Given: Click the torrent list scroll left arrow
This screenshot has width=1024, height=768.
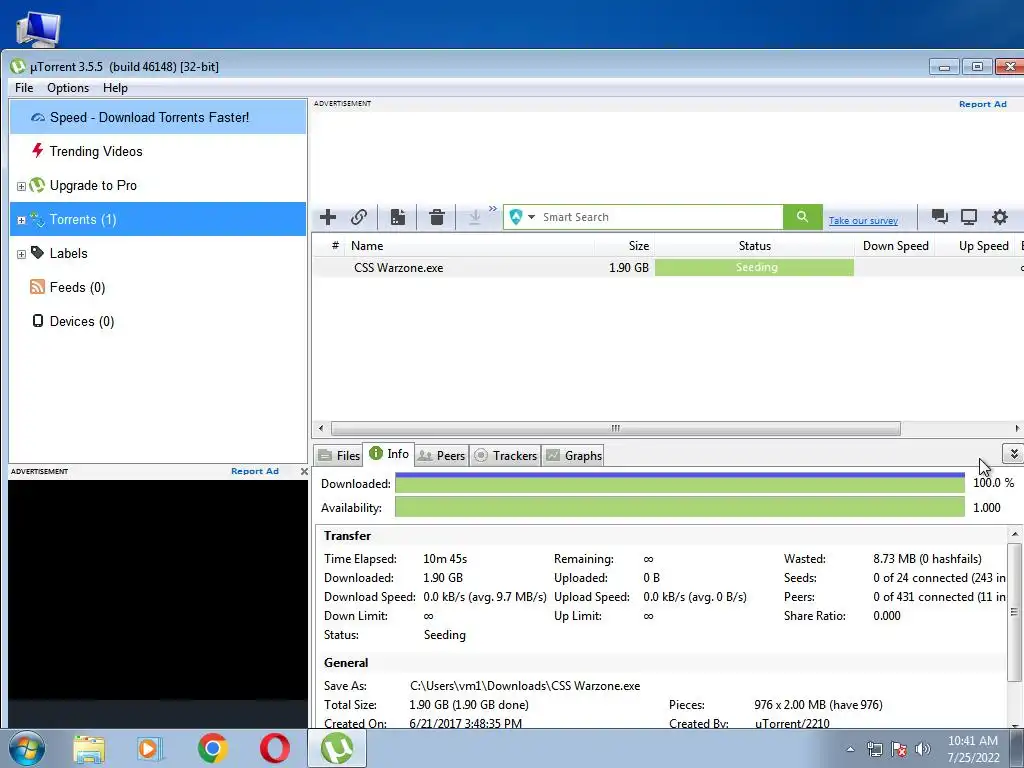Looking at the screenshot, I should [321, 429].
